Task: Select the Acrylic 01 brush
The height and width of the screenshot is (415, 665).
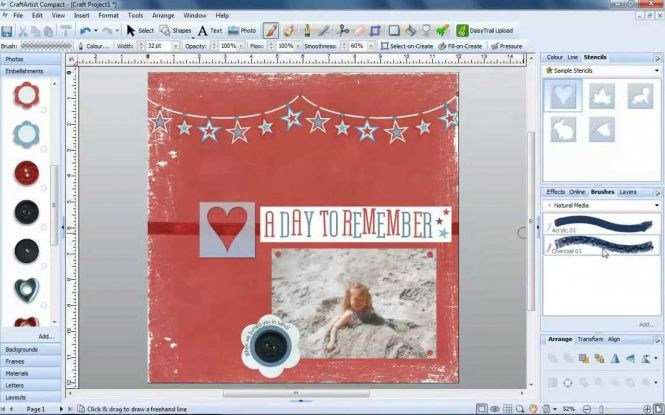Action: (x=601, y=224)
